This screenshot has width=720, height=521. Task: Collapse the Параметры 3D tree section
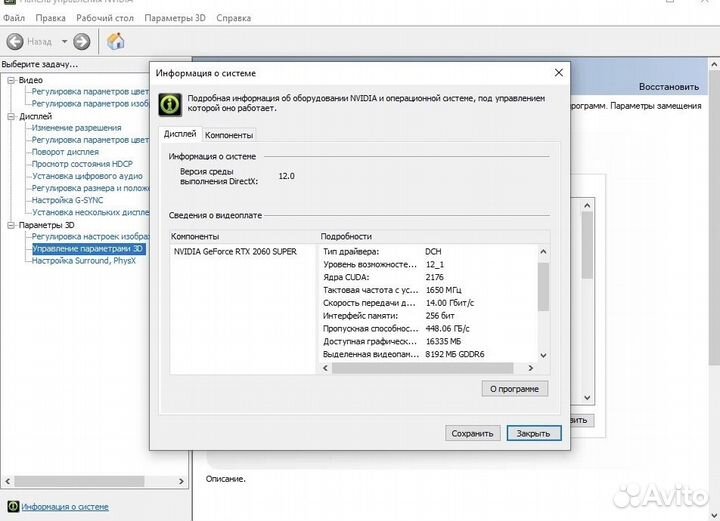[11, 225]
